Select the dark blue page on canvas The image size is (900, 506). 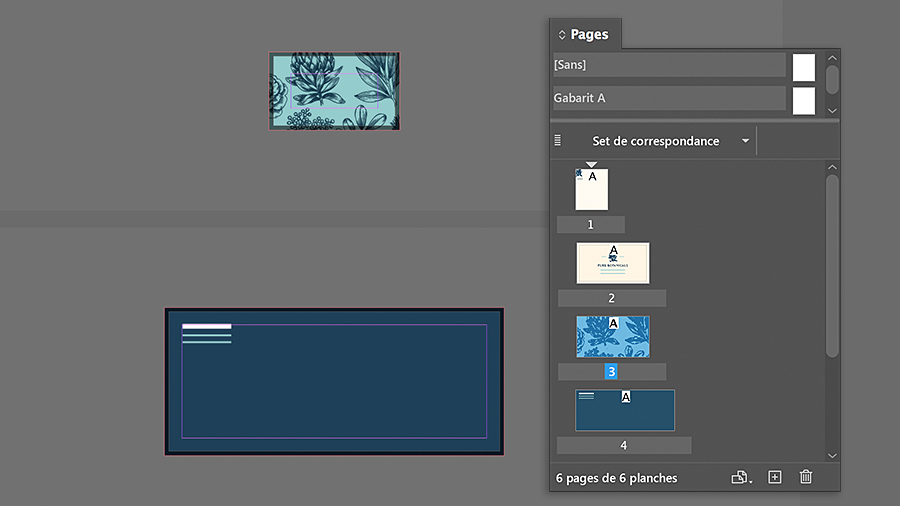click(335, 382)
